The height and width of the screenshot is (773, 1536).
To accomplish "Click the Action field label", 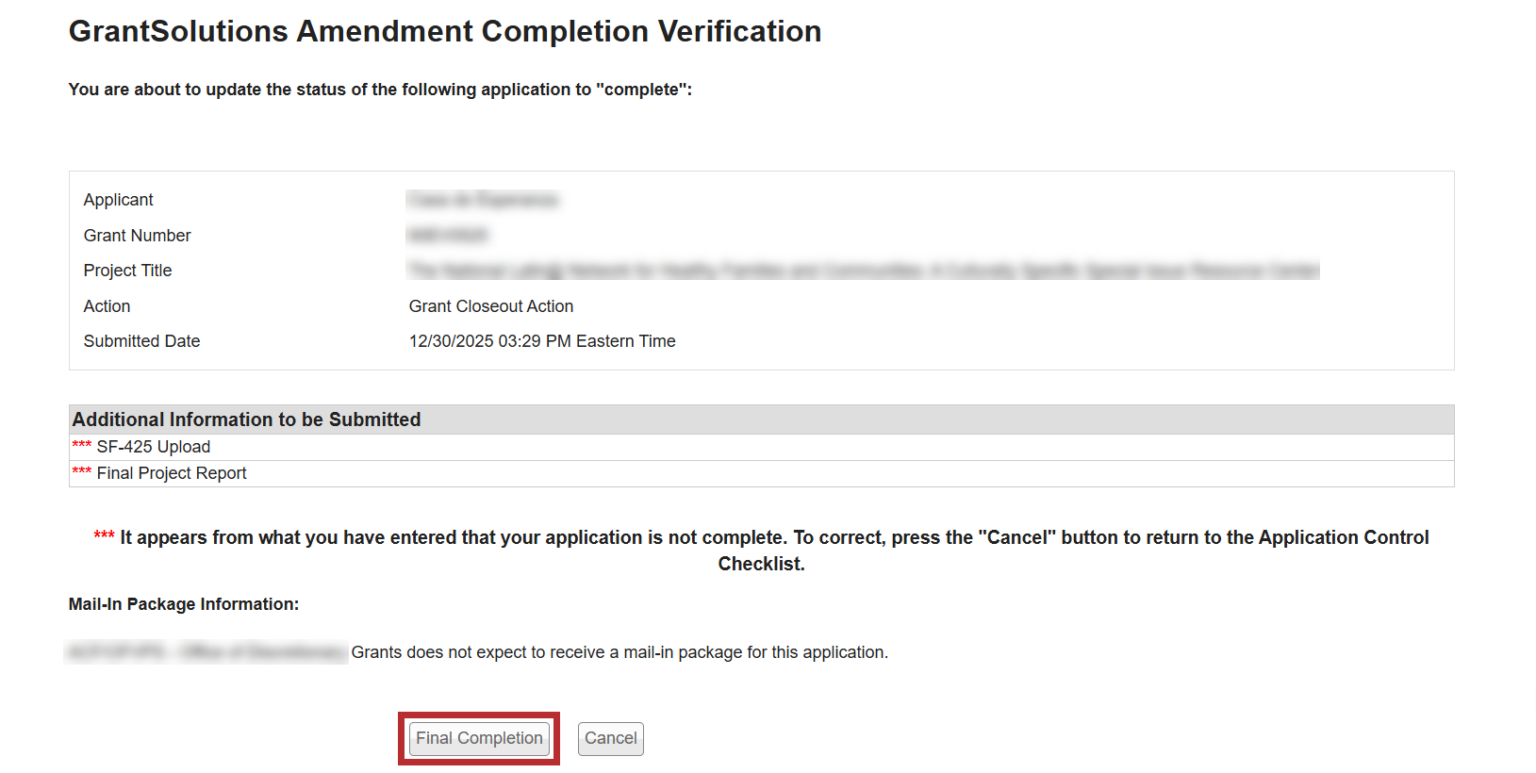I will point(107,306).
